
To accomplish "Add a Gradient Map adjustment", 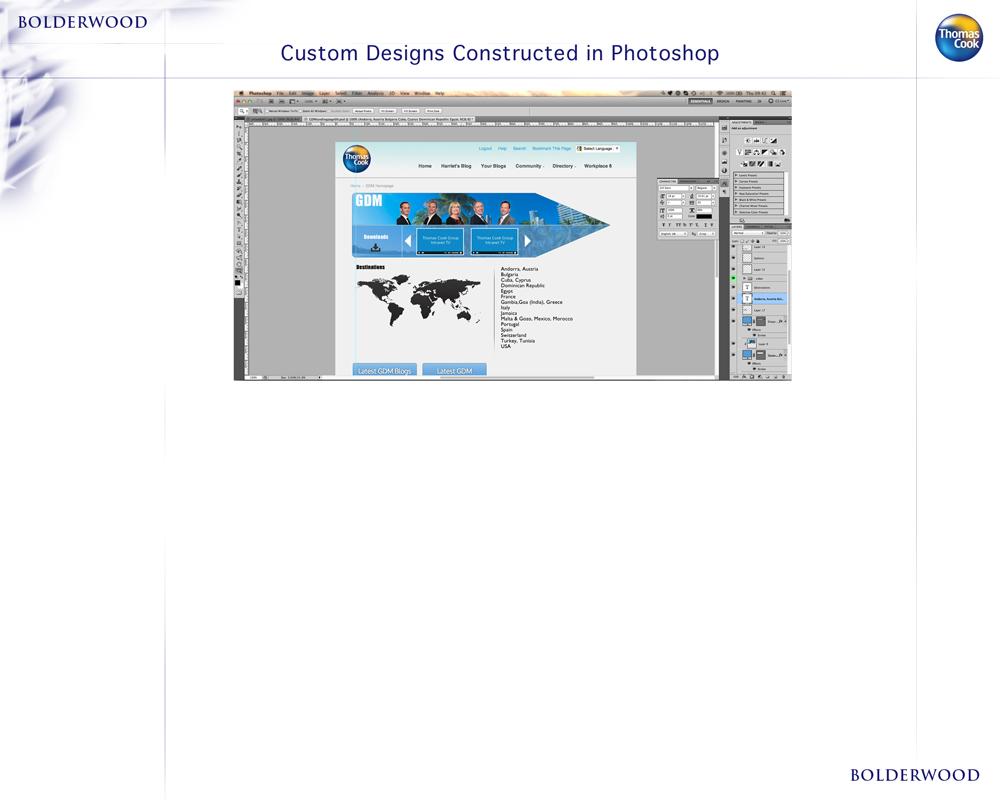I will [770, 164].
